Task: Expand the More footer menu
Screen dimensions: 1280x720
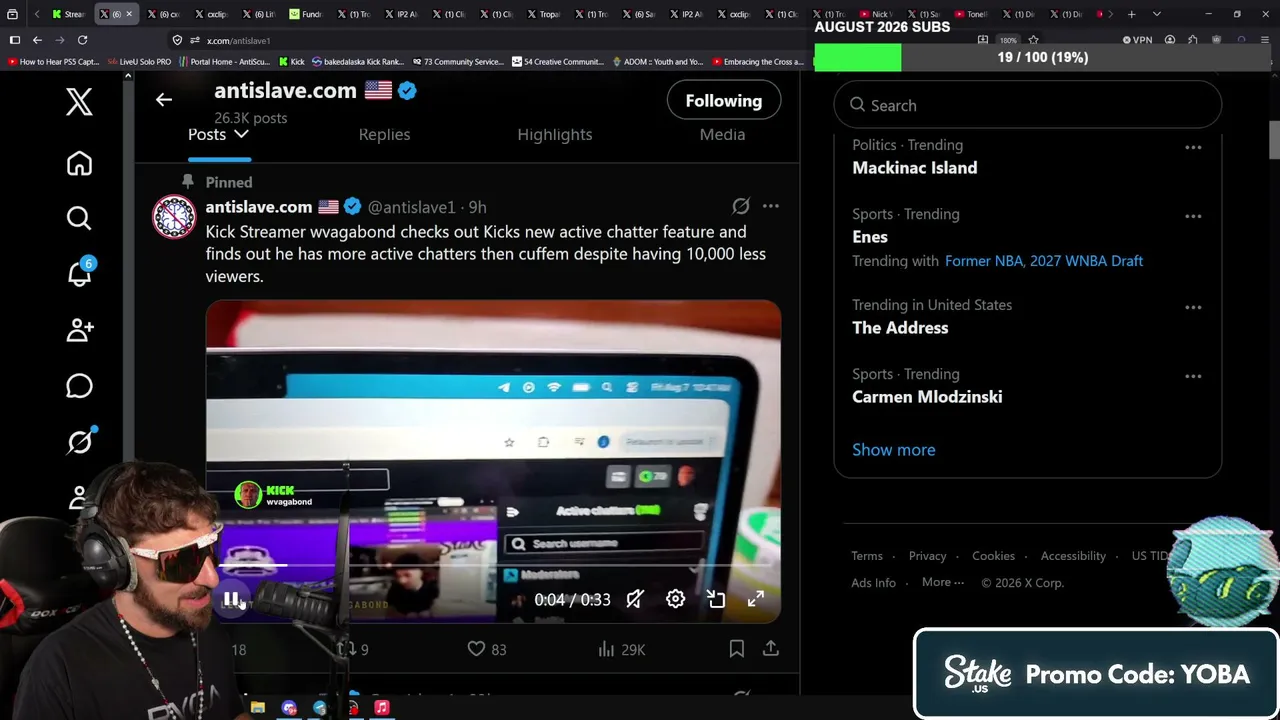Action: coord(943,583)
